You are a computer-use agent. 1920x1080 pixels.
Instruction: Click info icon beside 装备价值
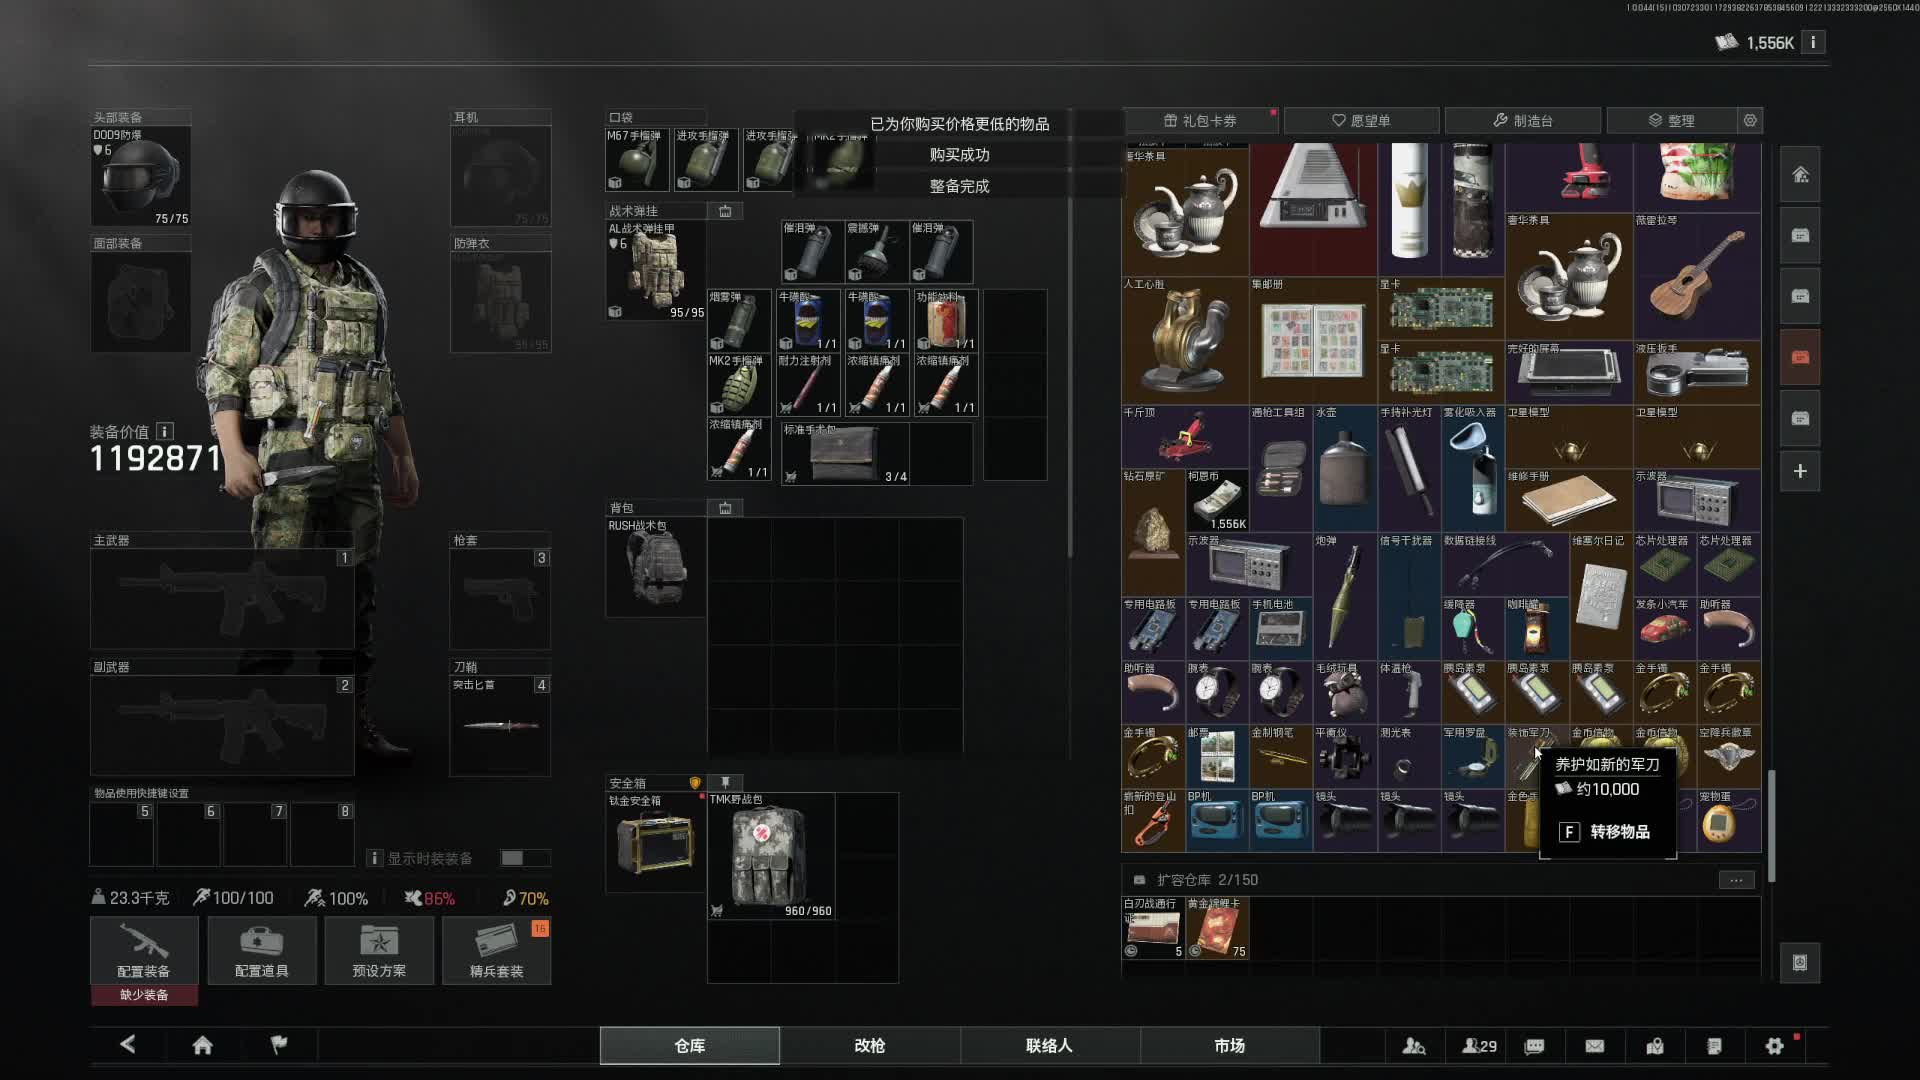click(165, 431)
